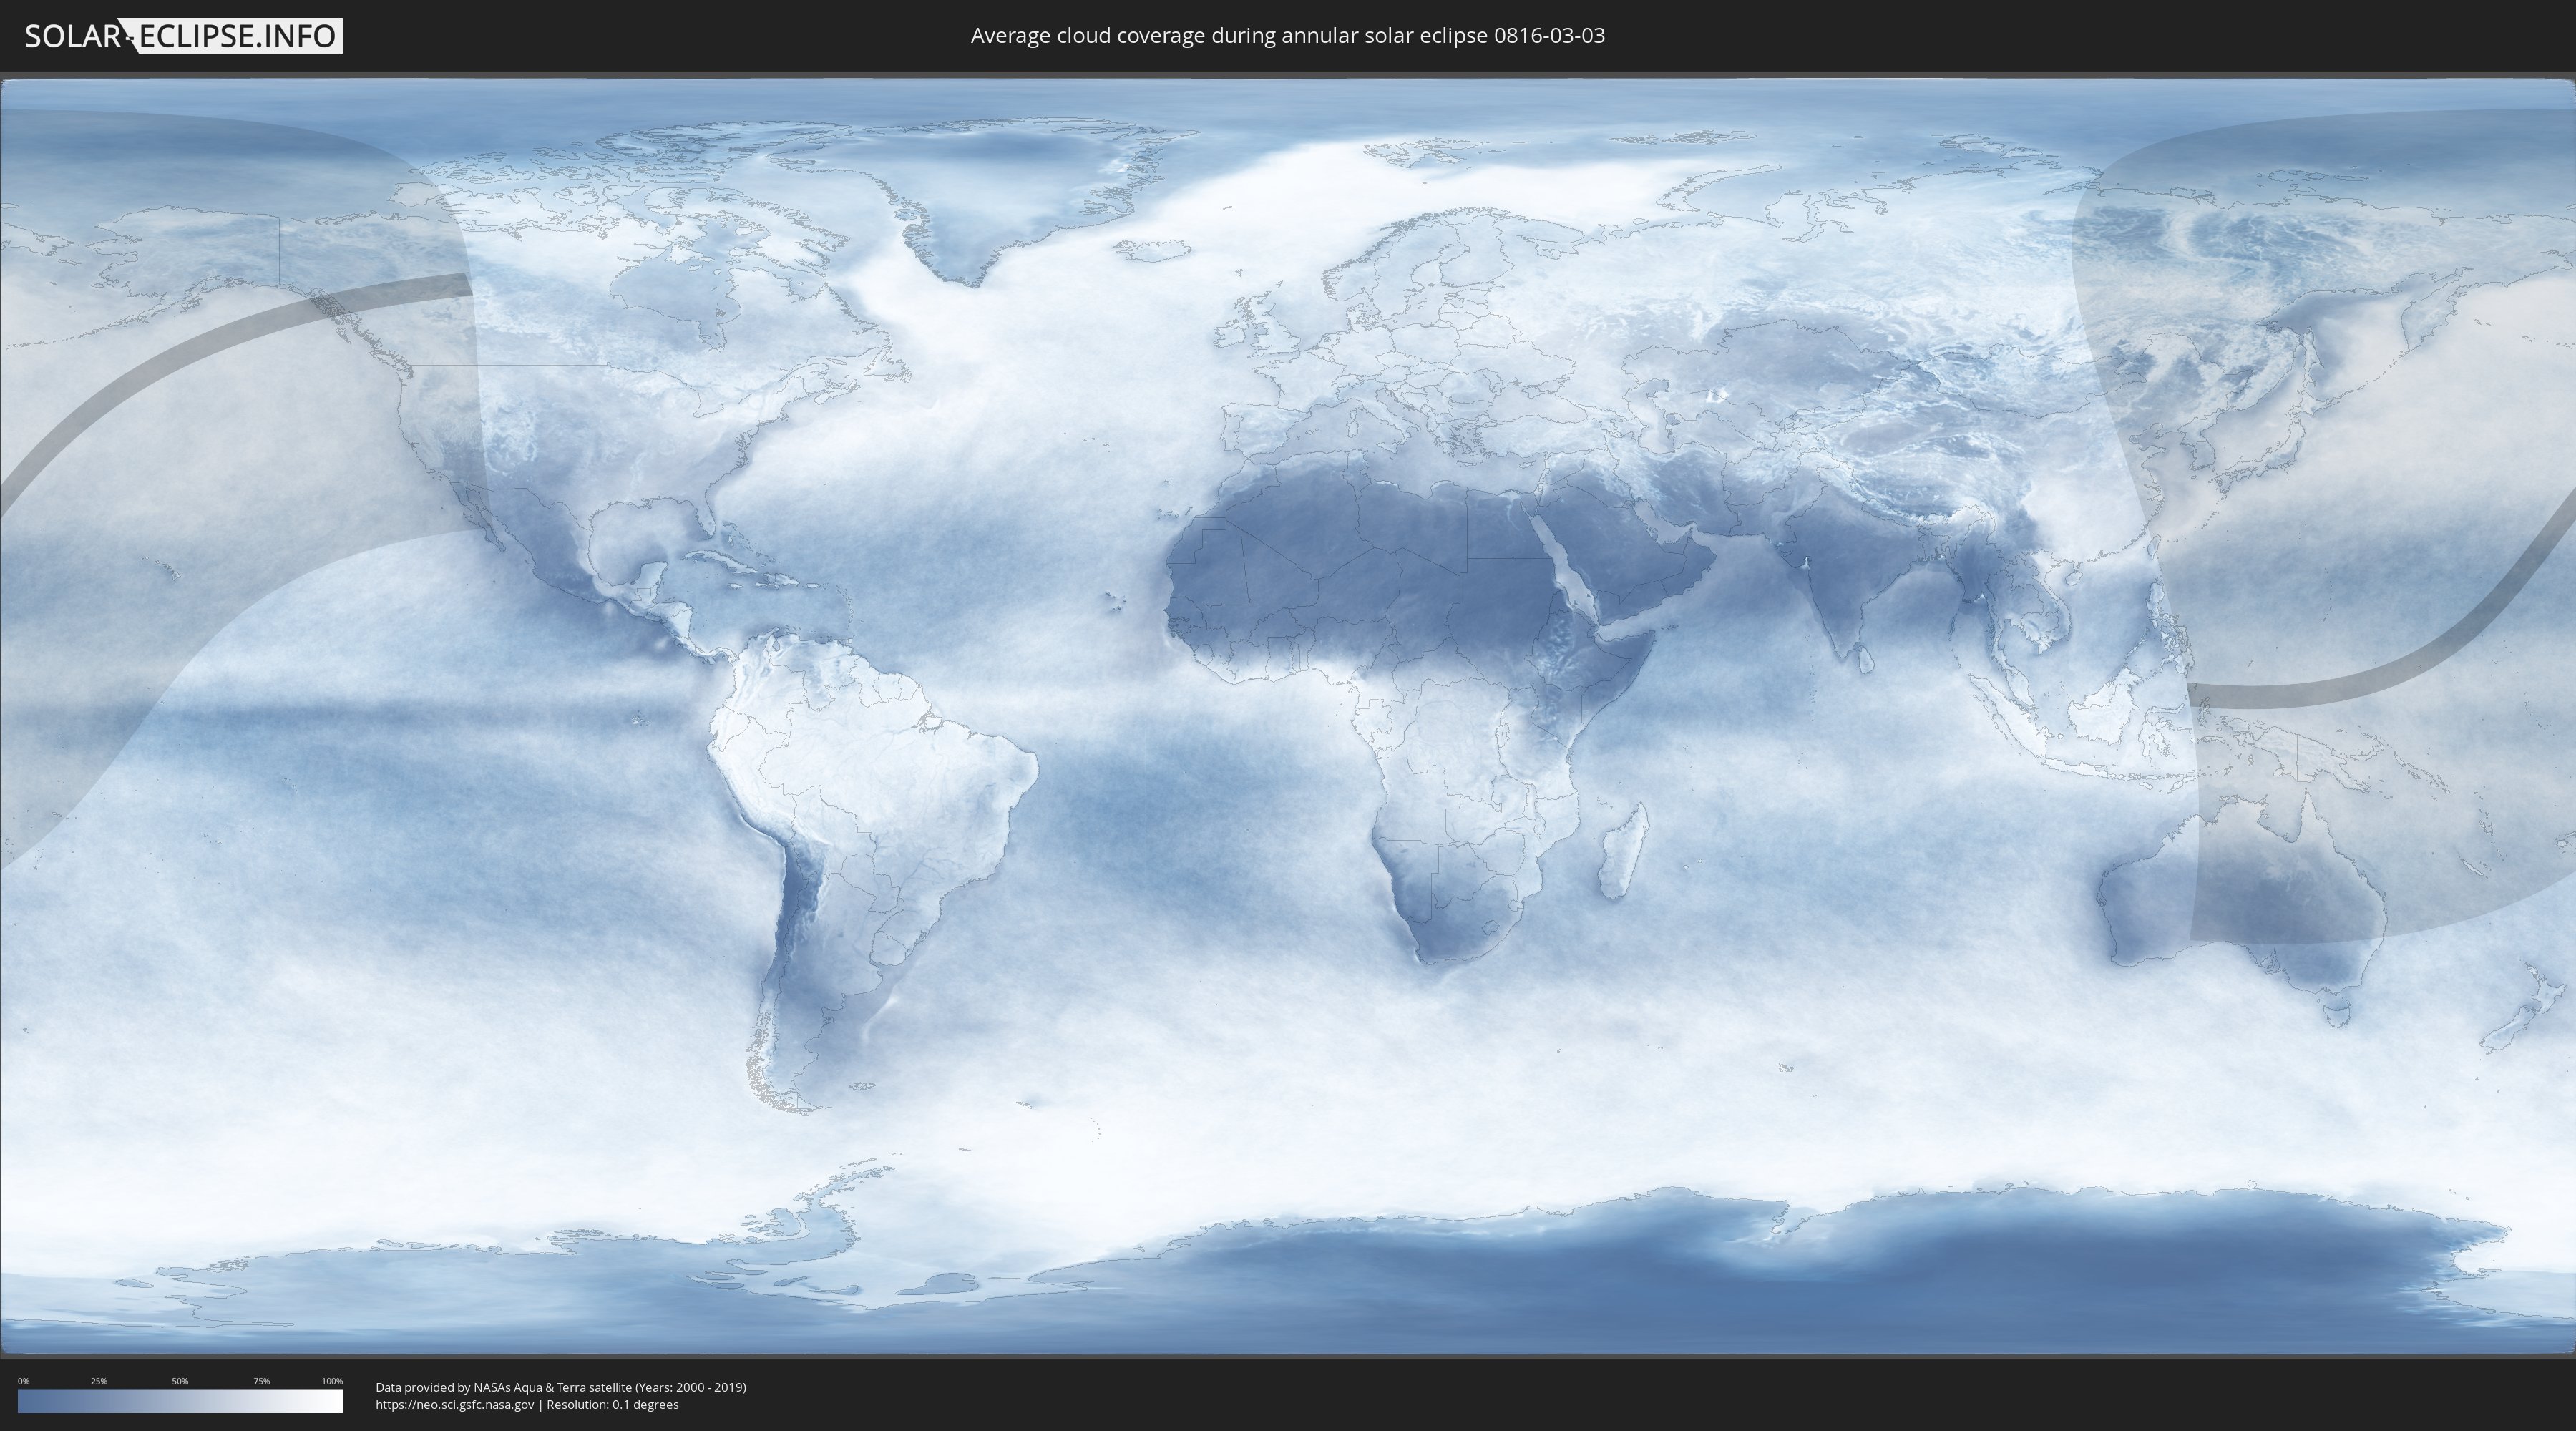Click the 0% legend label
This screenshot has height=1431, width=2576.
pyautogui.click(x=23, y=1381)
